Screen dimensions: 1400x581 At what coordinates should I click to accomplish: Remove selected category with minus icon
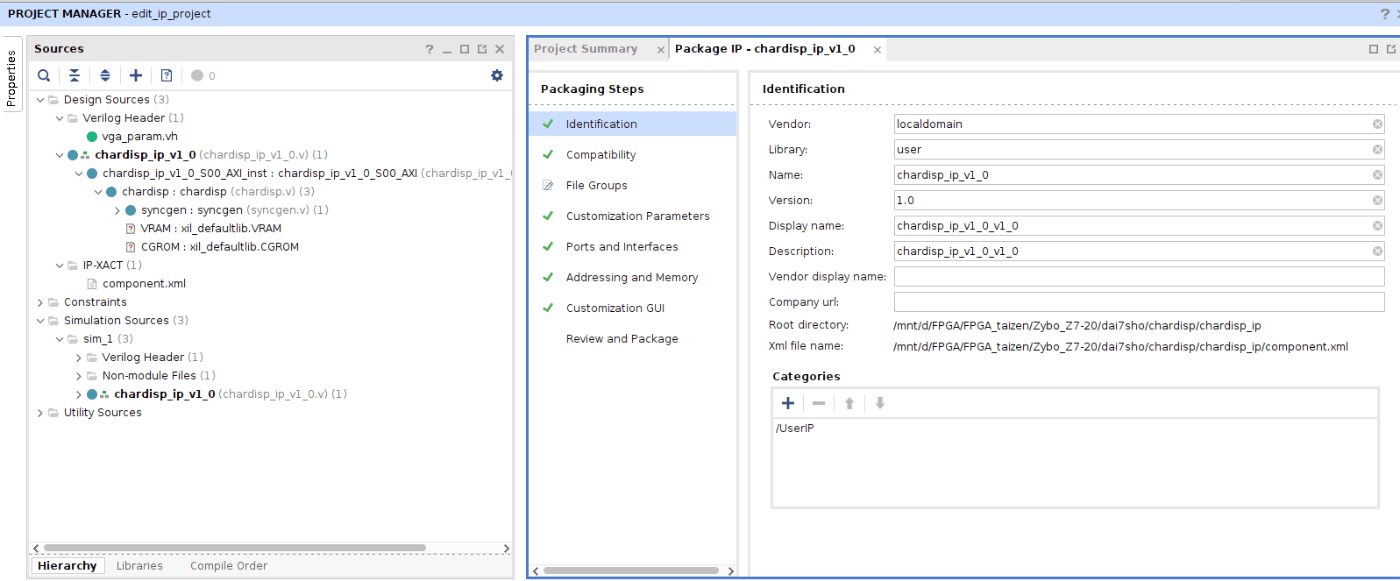[819, 403]
